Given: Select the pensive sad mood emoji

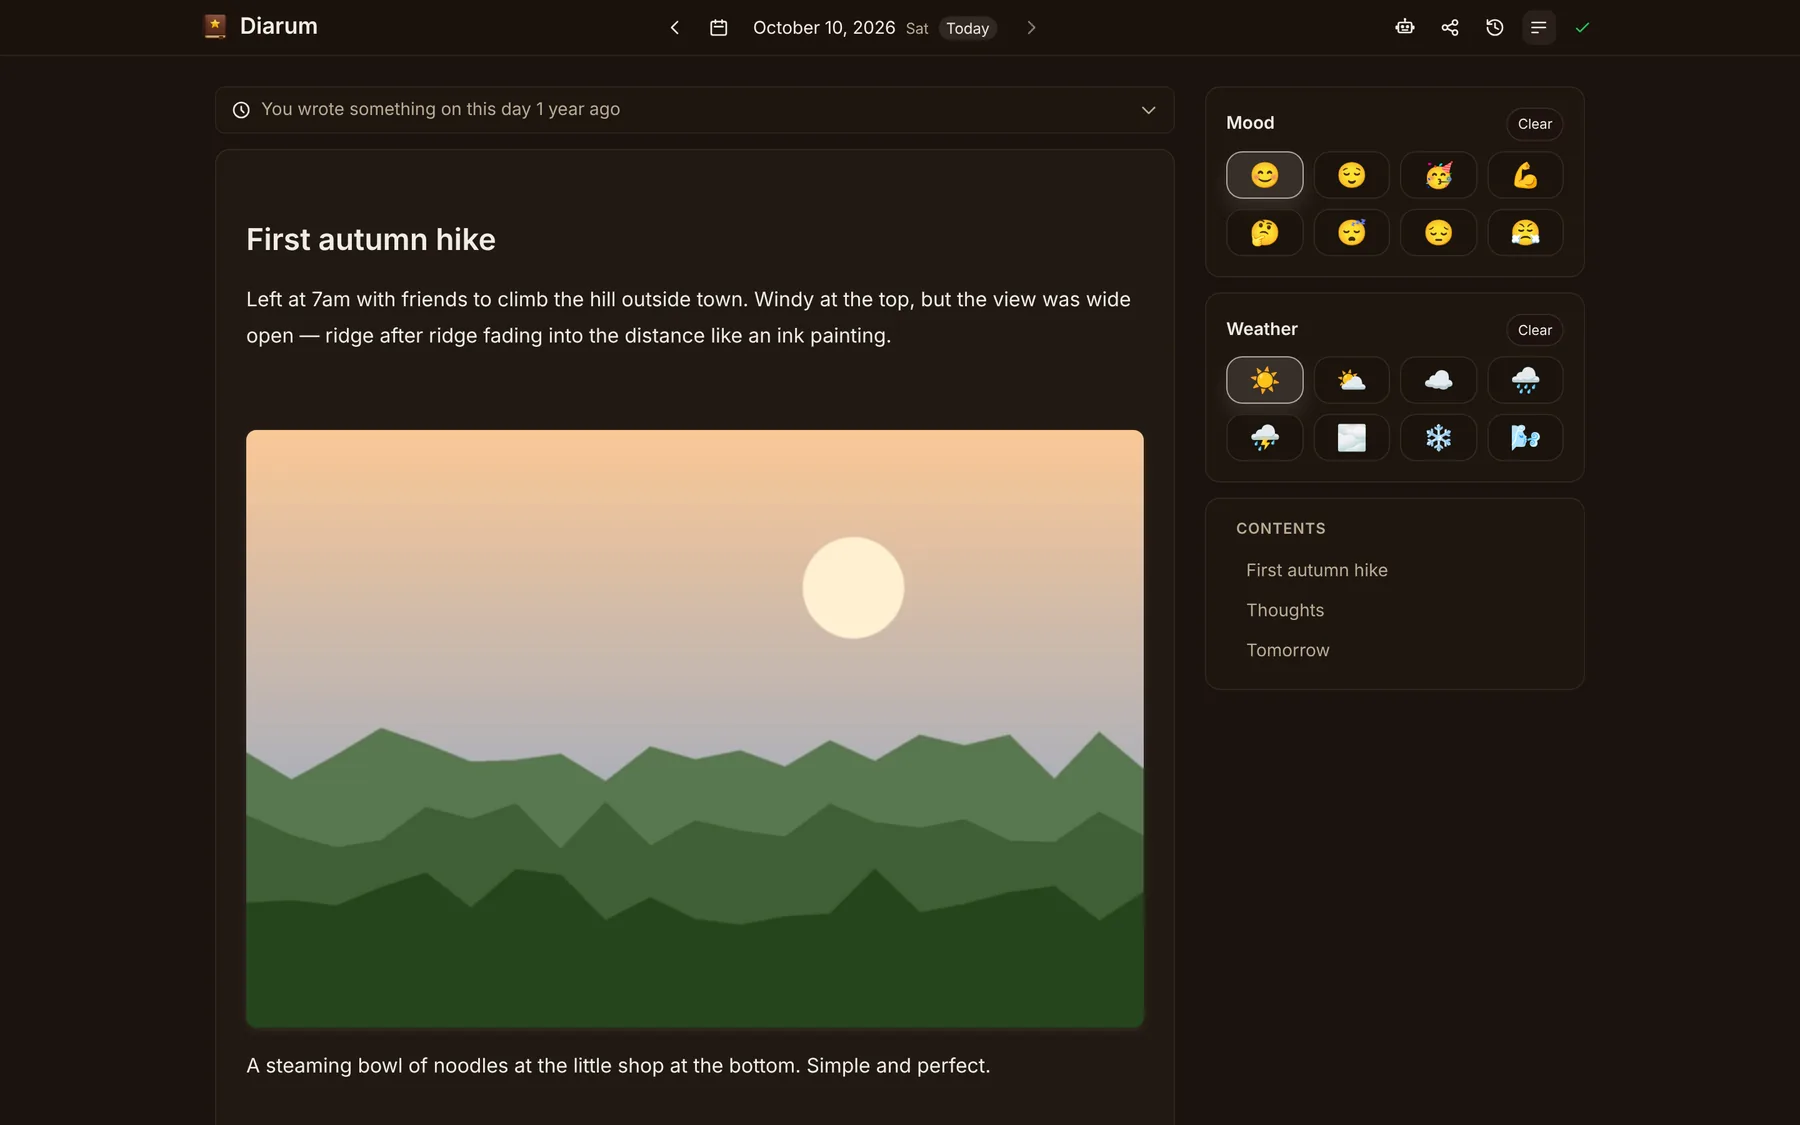Looking at the screenshot, I should click(1439, 233).
